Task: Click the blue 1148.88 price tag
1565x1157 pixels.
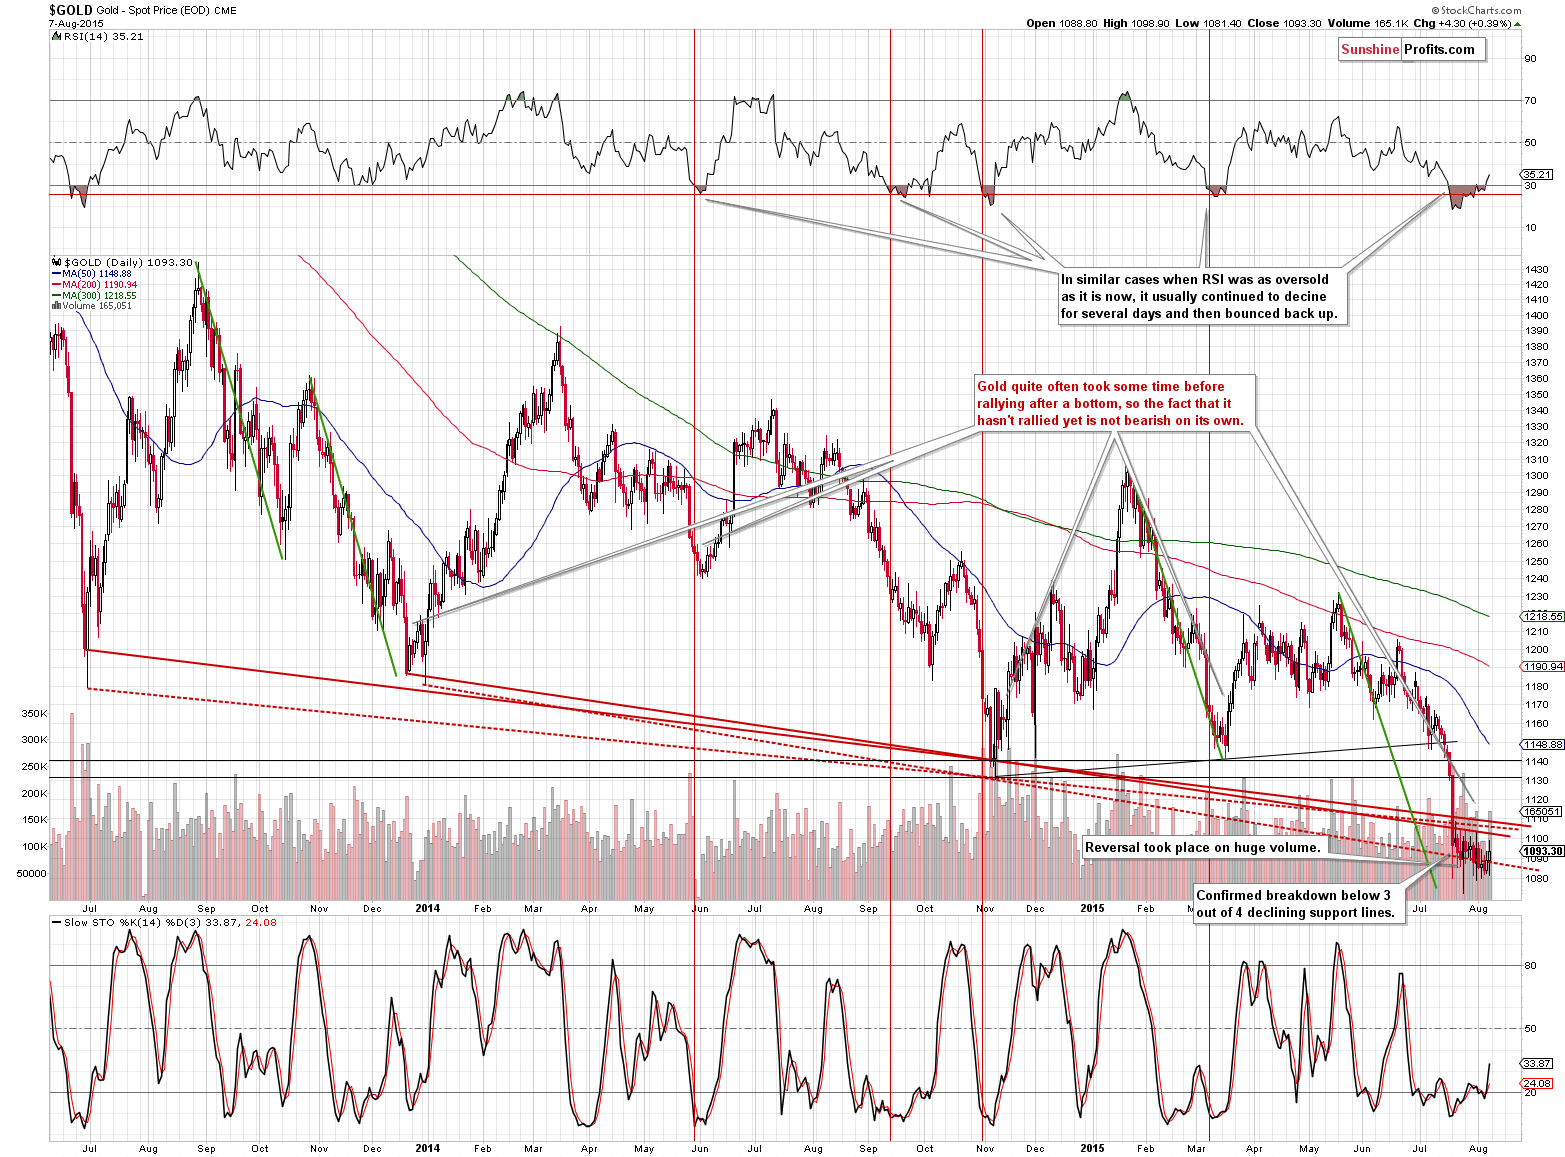Action: [1544, 744]
